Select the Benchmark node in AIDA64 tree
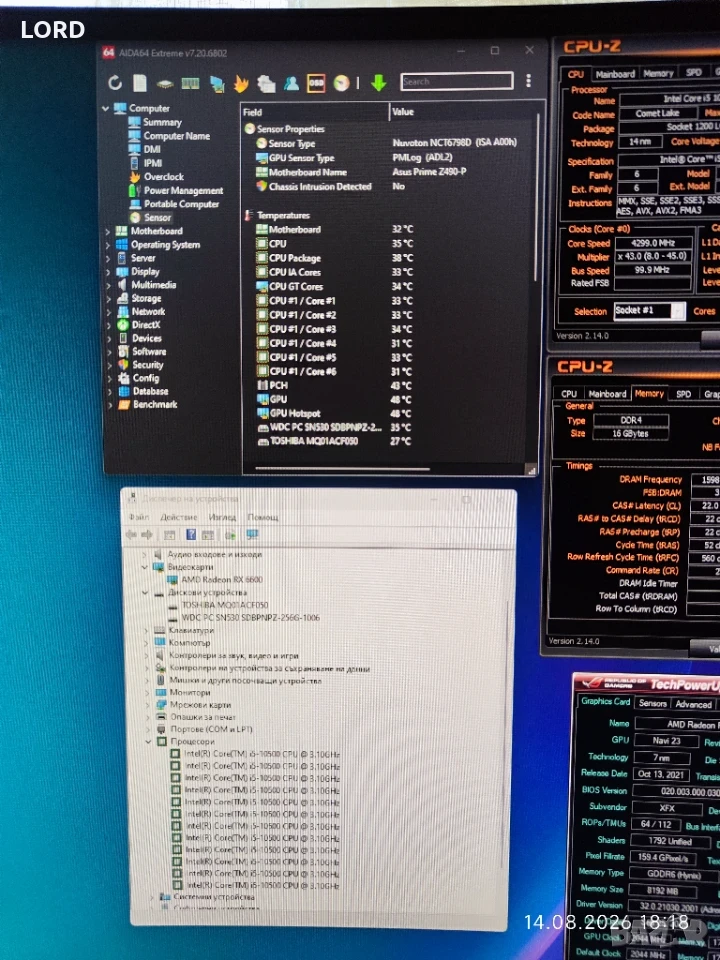Screen dimensions: 720x960 [x=156, y=405]
